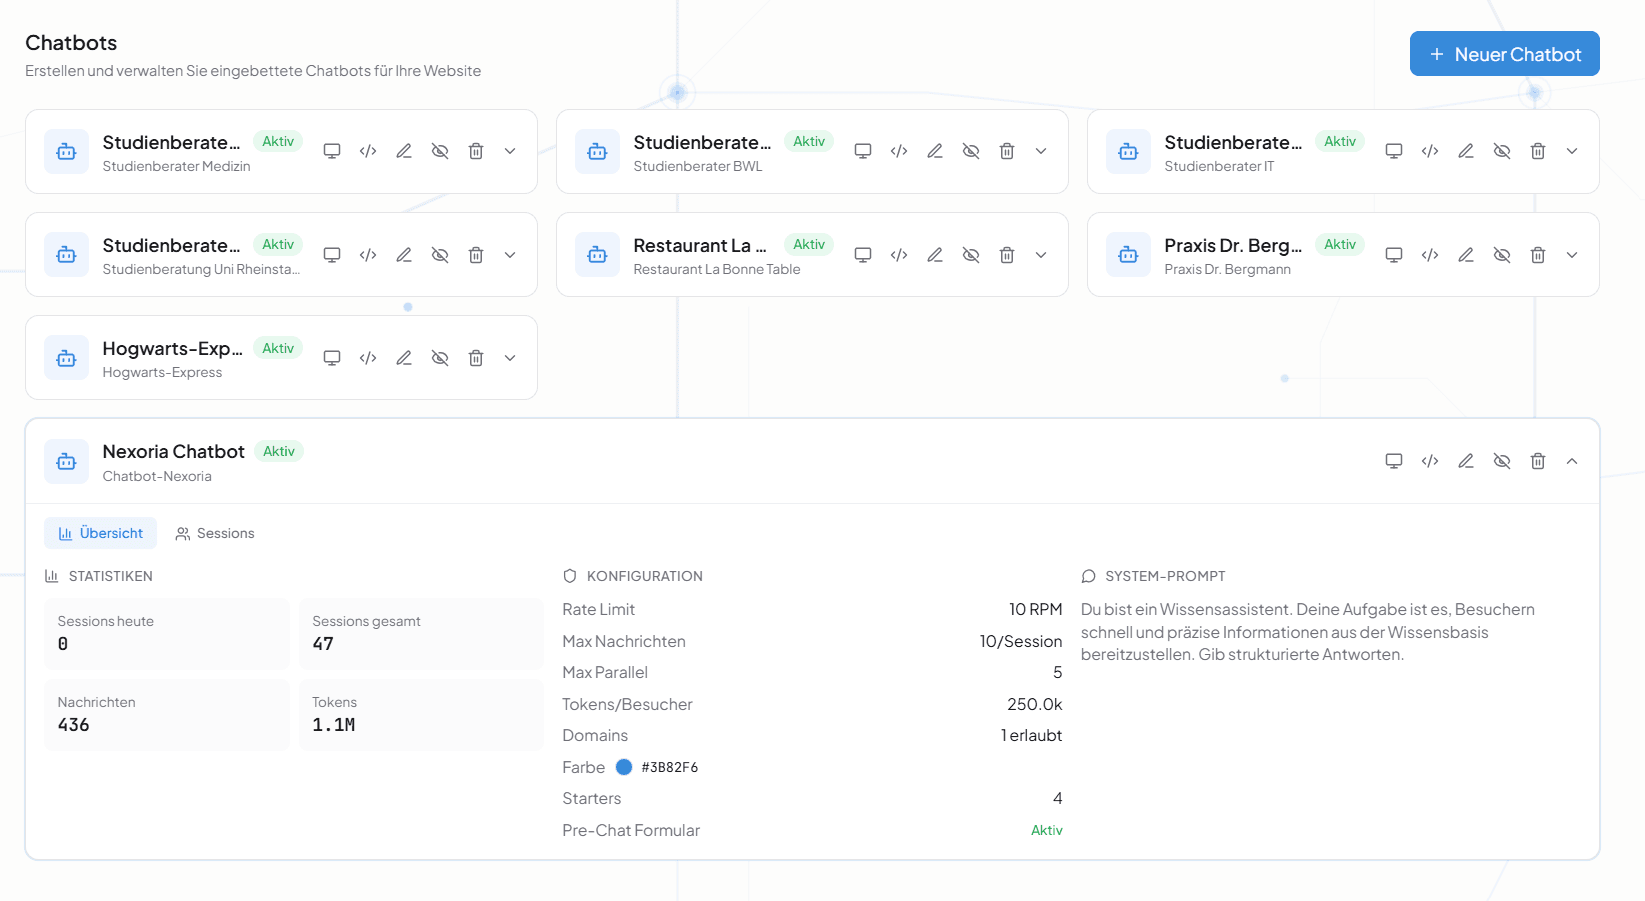1645x901 pixels.
Task: Click the Neuer Chatbot button
Action: [1504, 53]
